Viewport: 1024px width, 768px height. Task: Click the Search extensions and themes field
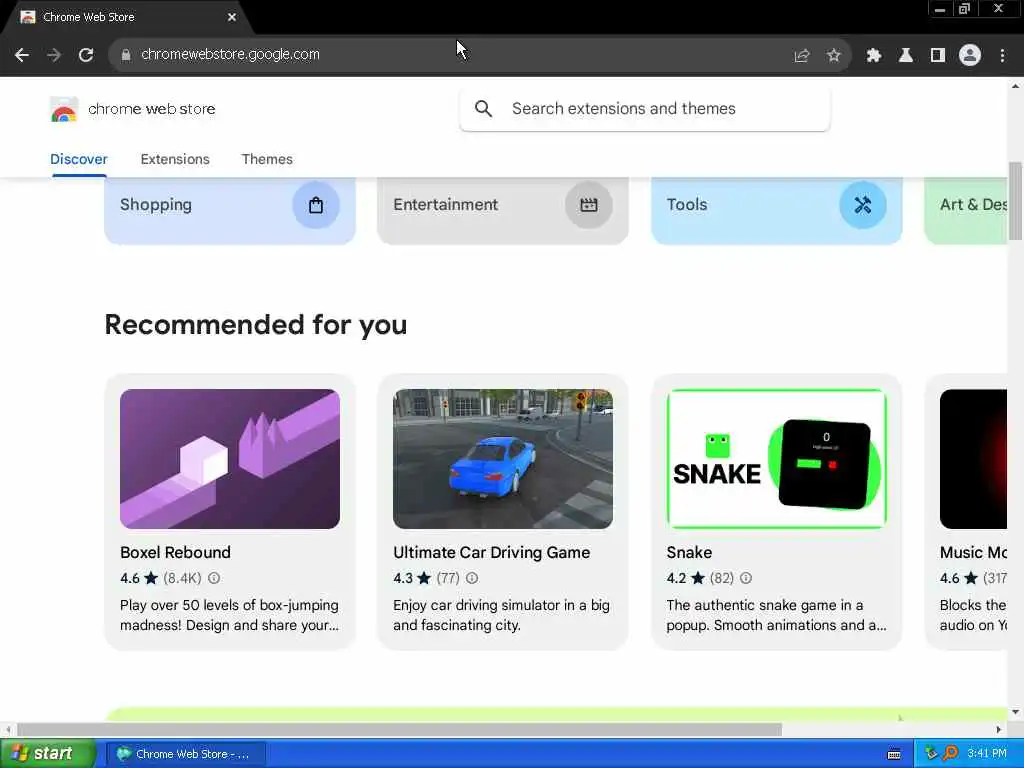tap(645, 108)
